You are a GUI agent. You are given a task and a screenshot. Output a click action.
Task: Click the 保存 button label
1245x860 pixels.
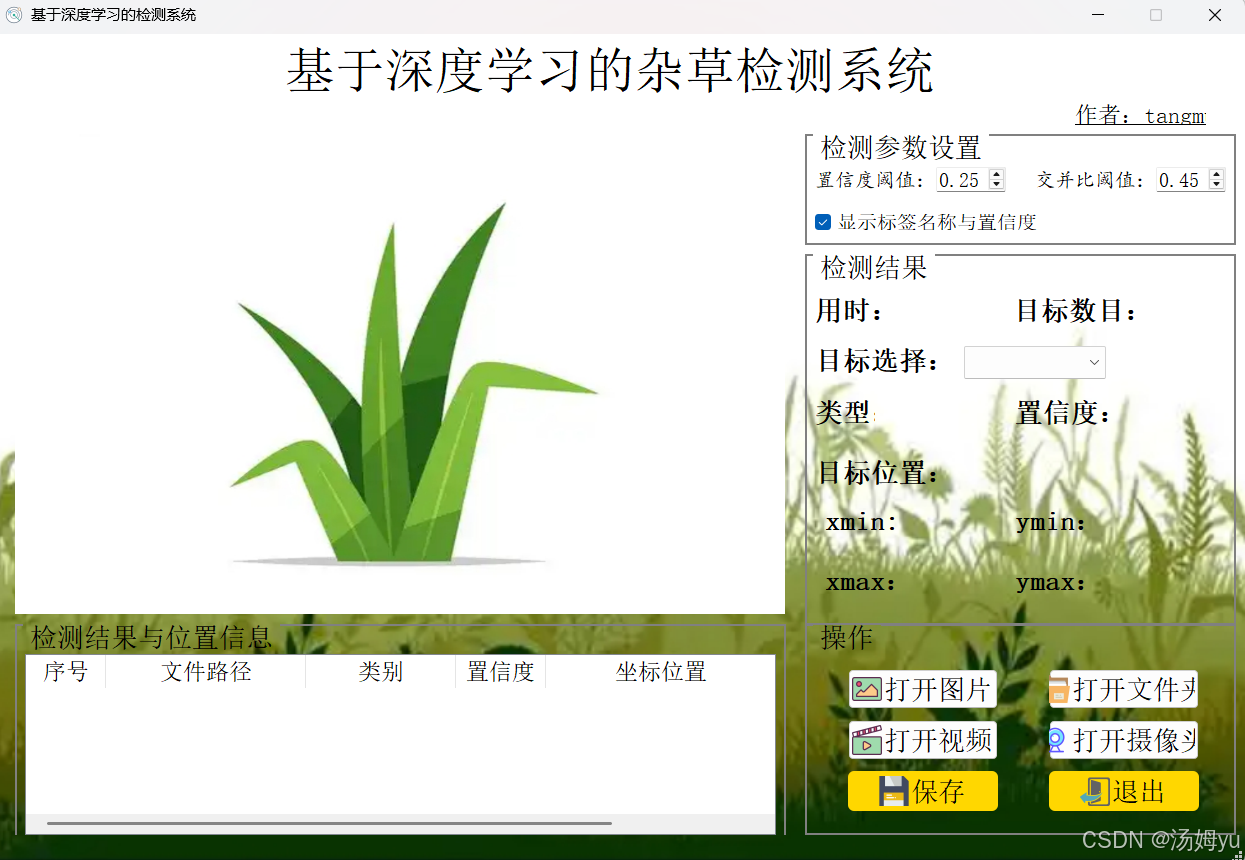(x=938, y=791)
